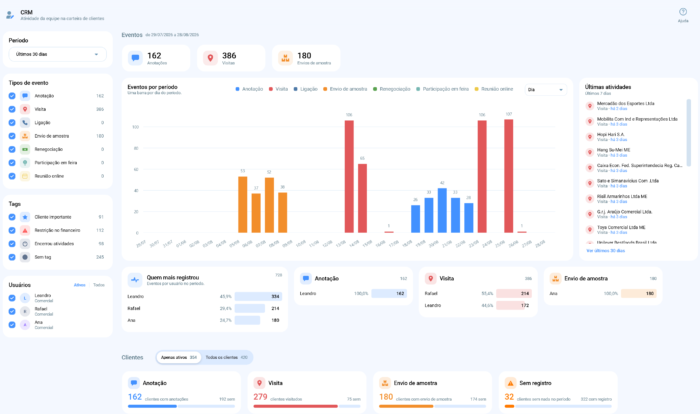The width and height of the screenshot is (700, 414).
Task: Click Rafael's avatar in Usuários
Action: (25, 311)
